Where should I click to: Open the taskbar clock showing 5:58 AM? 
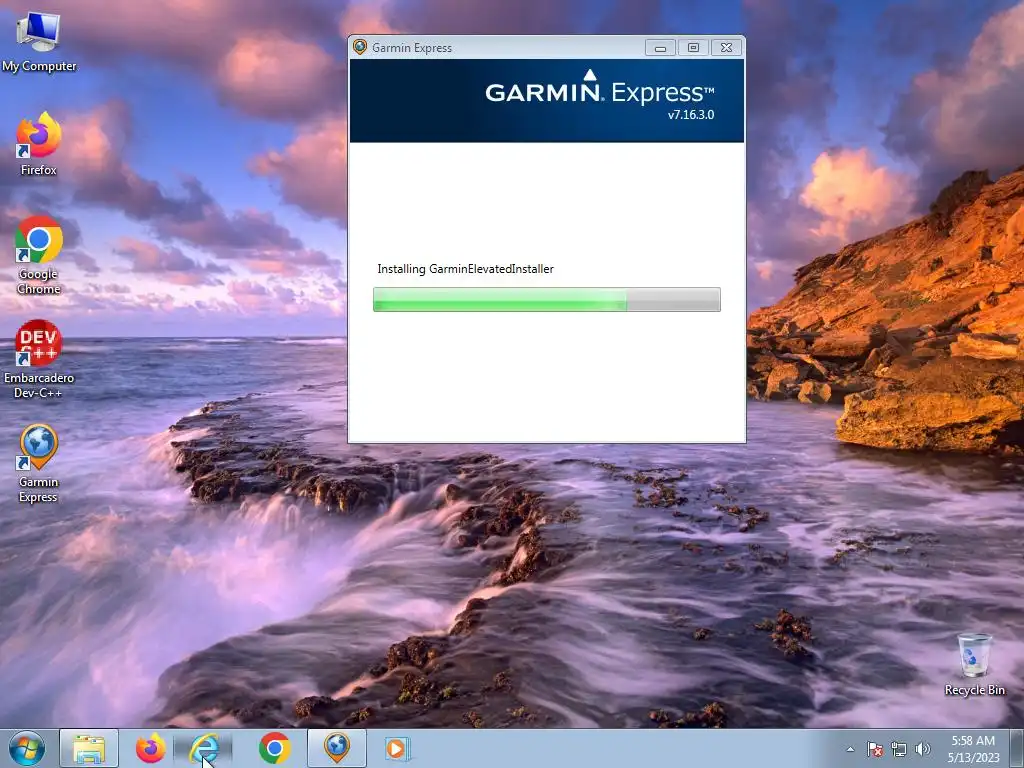[x=973, y=749]
